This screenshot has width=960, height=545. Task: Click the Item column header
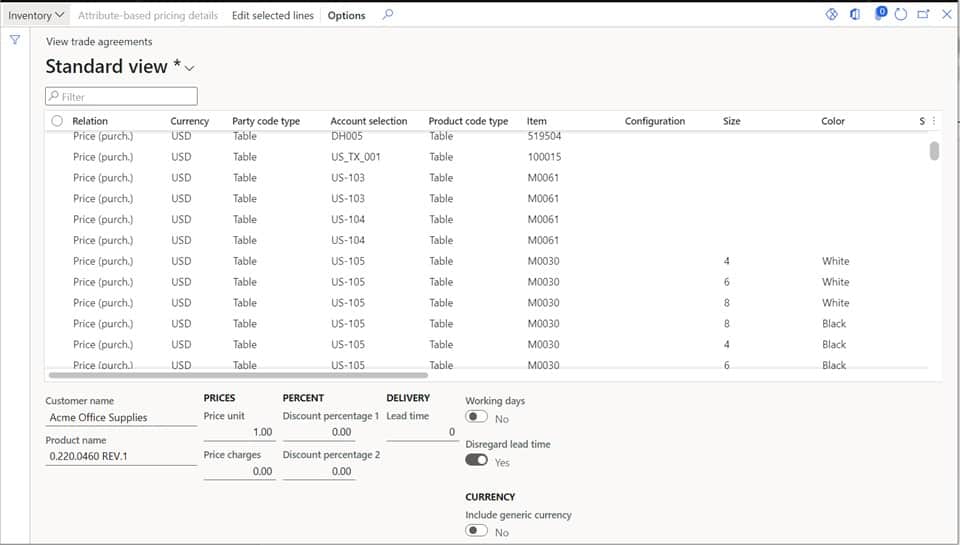tap(536, 121)
